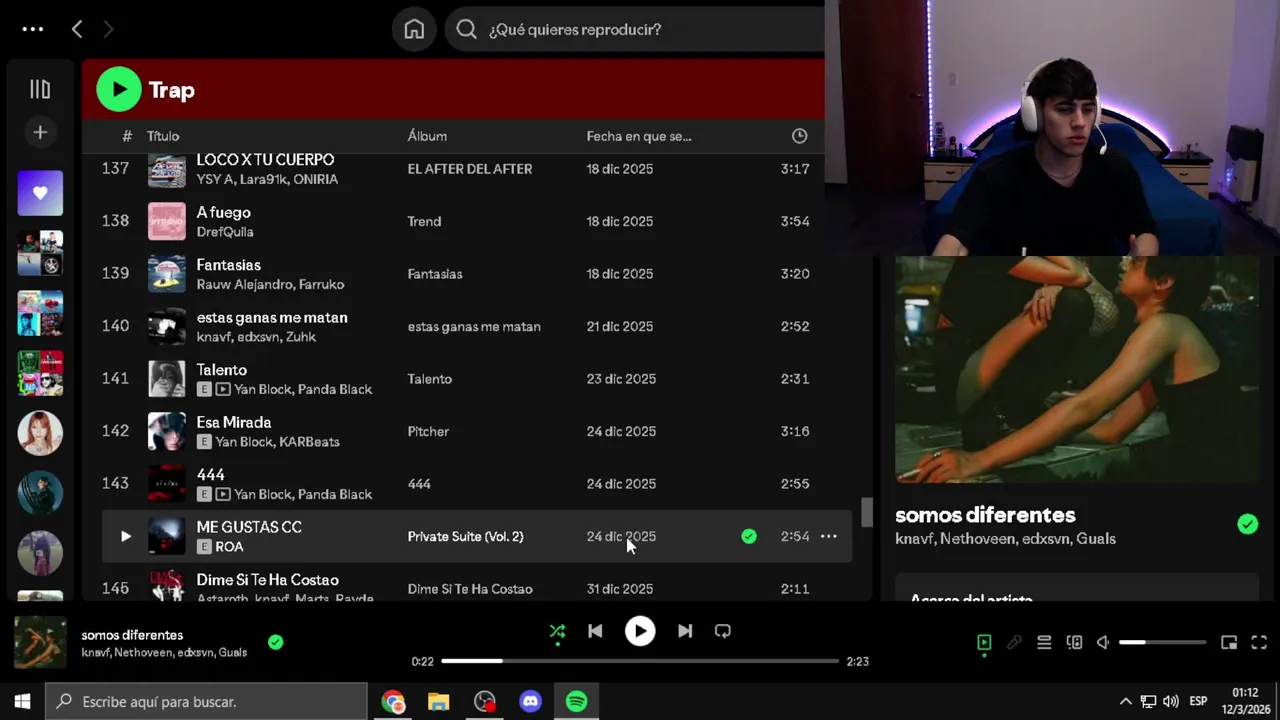The width and height of the screenshot is (1280, 720).
Task: Click the music video icon on the Talento row
Action: 222,389
